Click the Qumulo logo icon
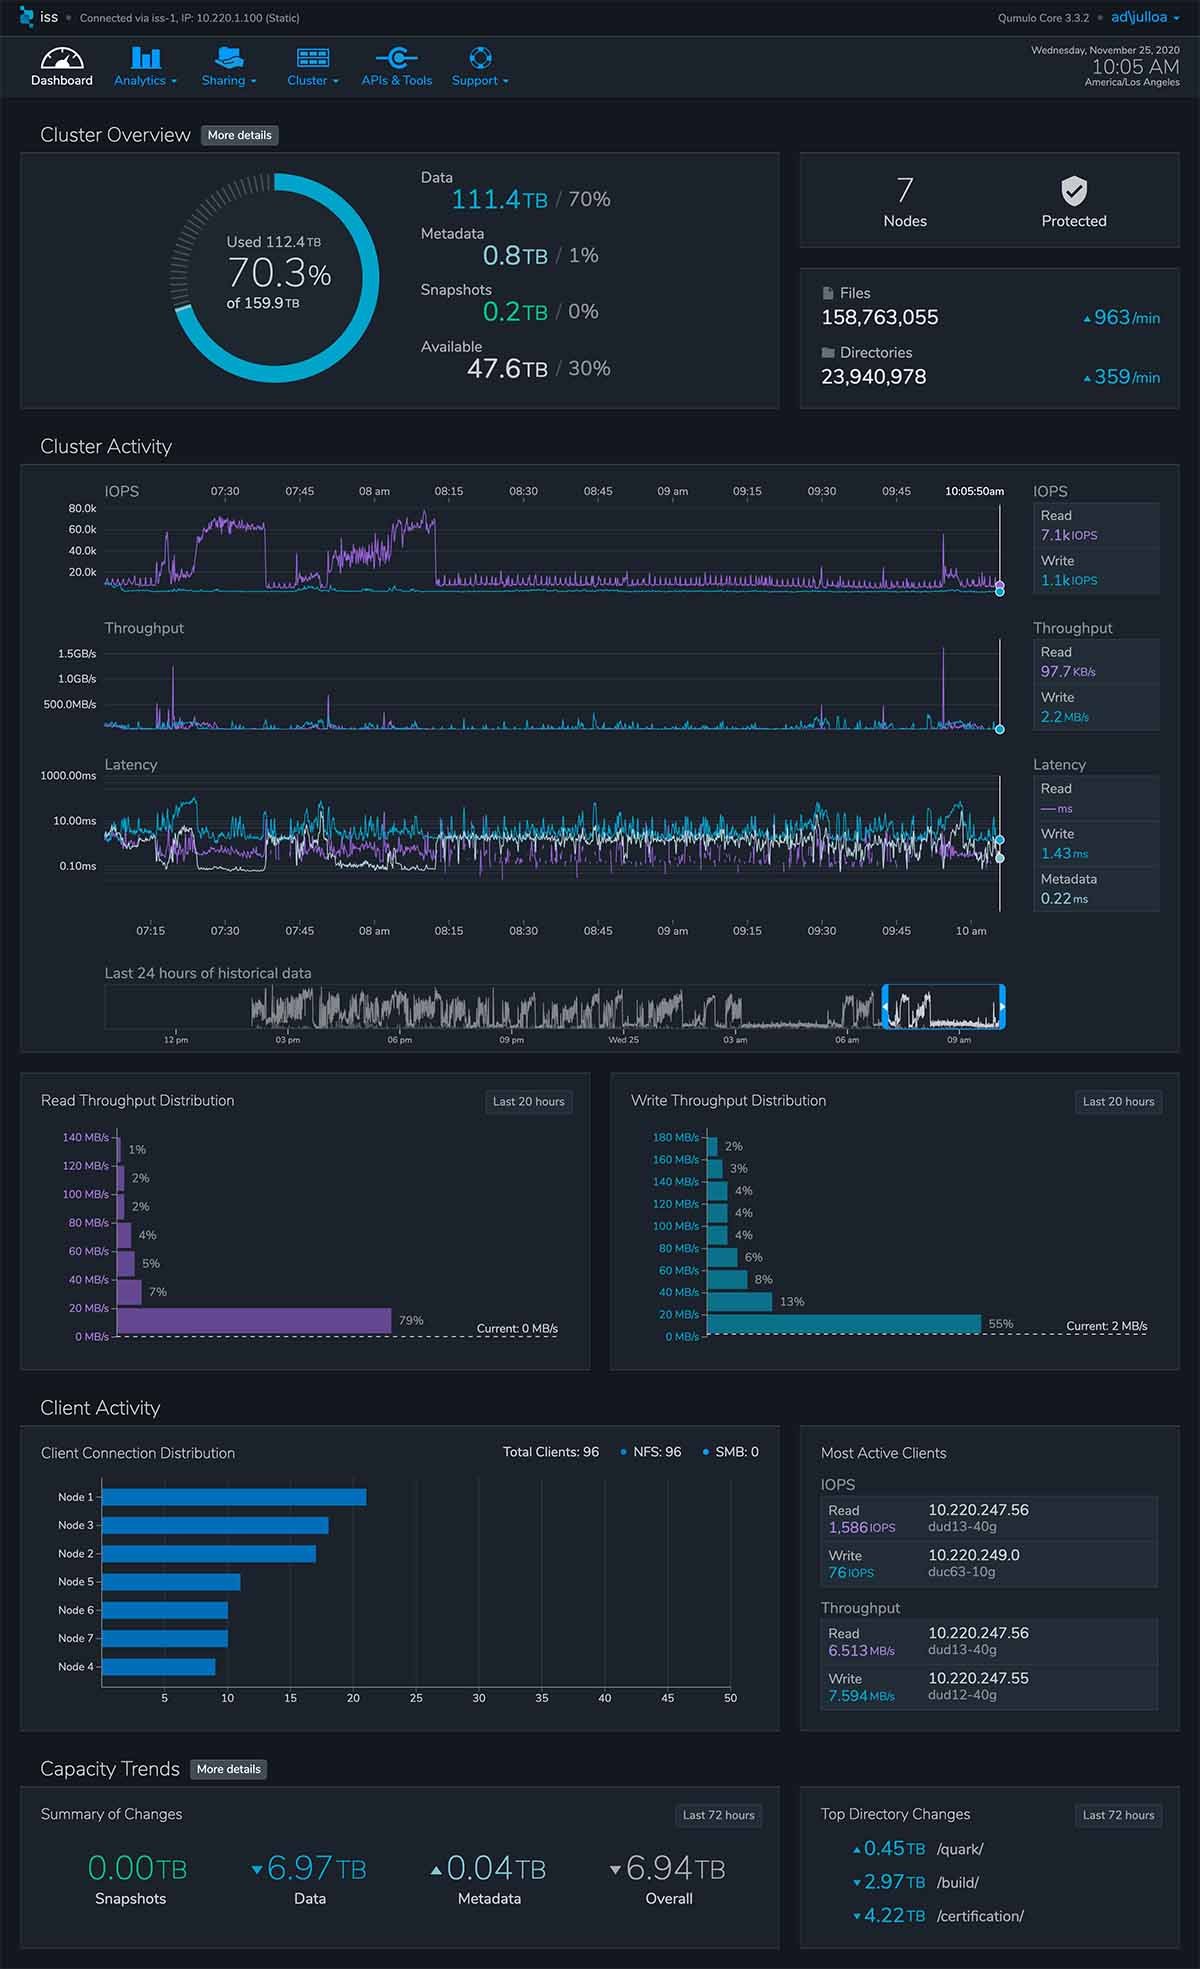Screen dimensions: 1200x1969 pyautogui.click(x=26, y=17)
